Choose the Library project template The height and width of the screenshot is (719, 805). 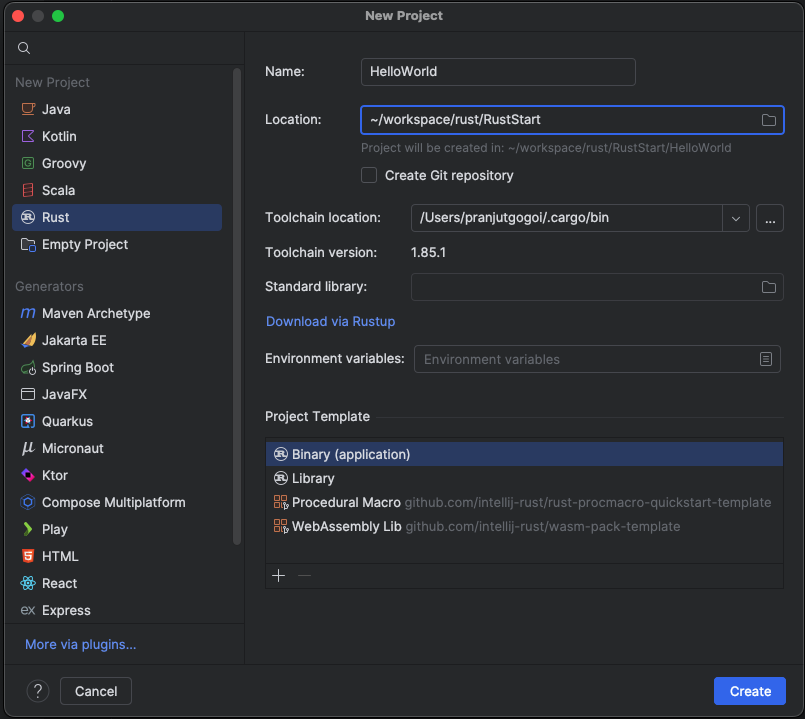pos(313,478)
